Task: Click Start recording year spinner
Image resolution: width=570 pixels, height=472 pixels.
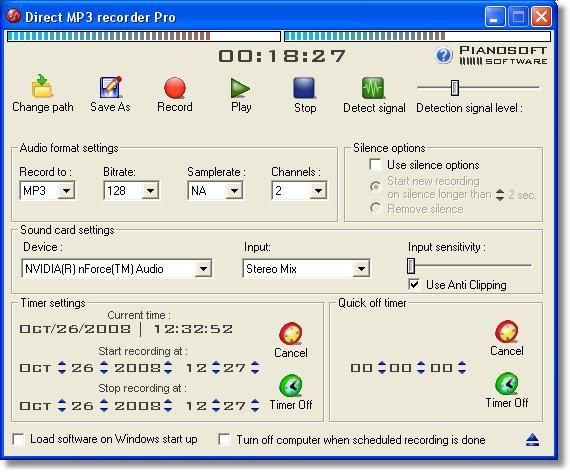Action: (x=168, y=368)
